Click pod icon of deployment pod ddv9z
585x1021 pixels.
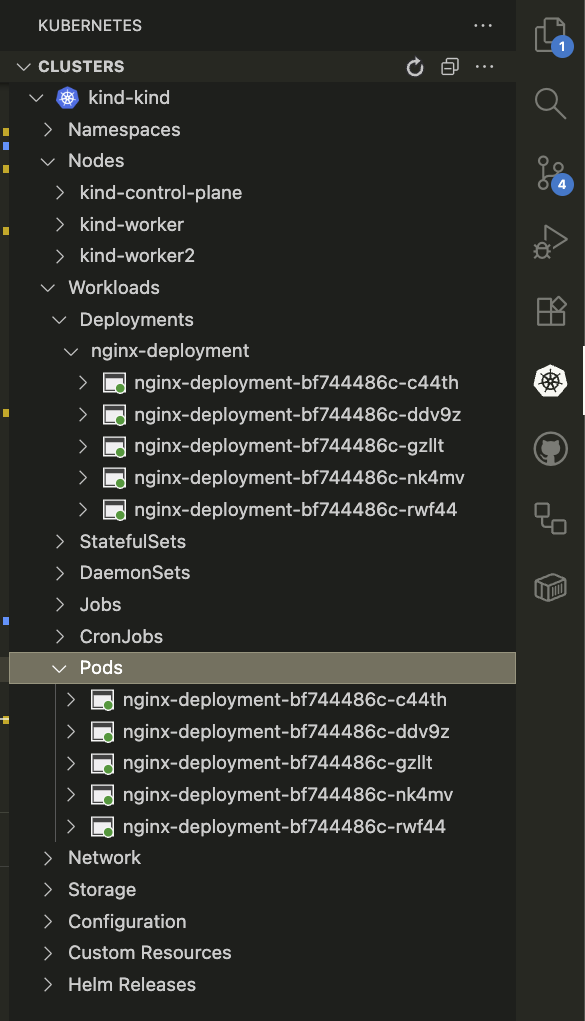(x=115, y=415)
